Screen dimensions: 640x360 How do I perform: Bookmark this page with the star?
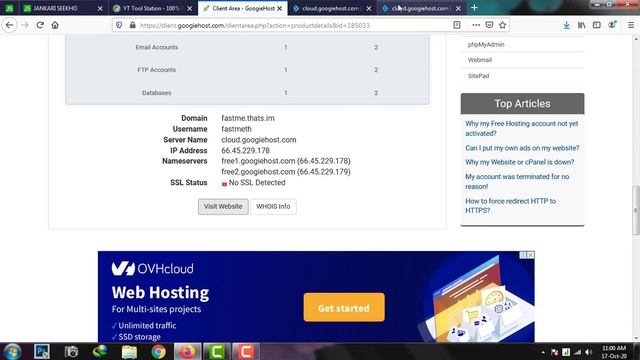tap(502, 25)
